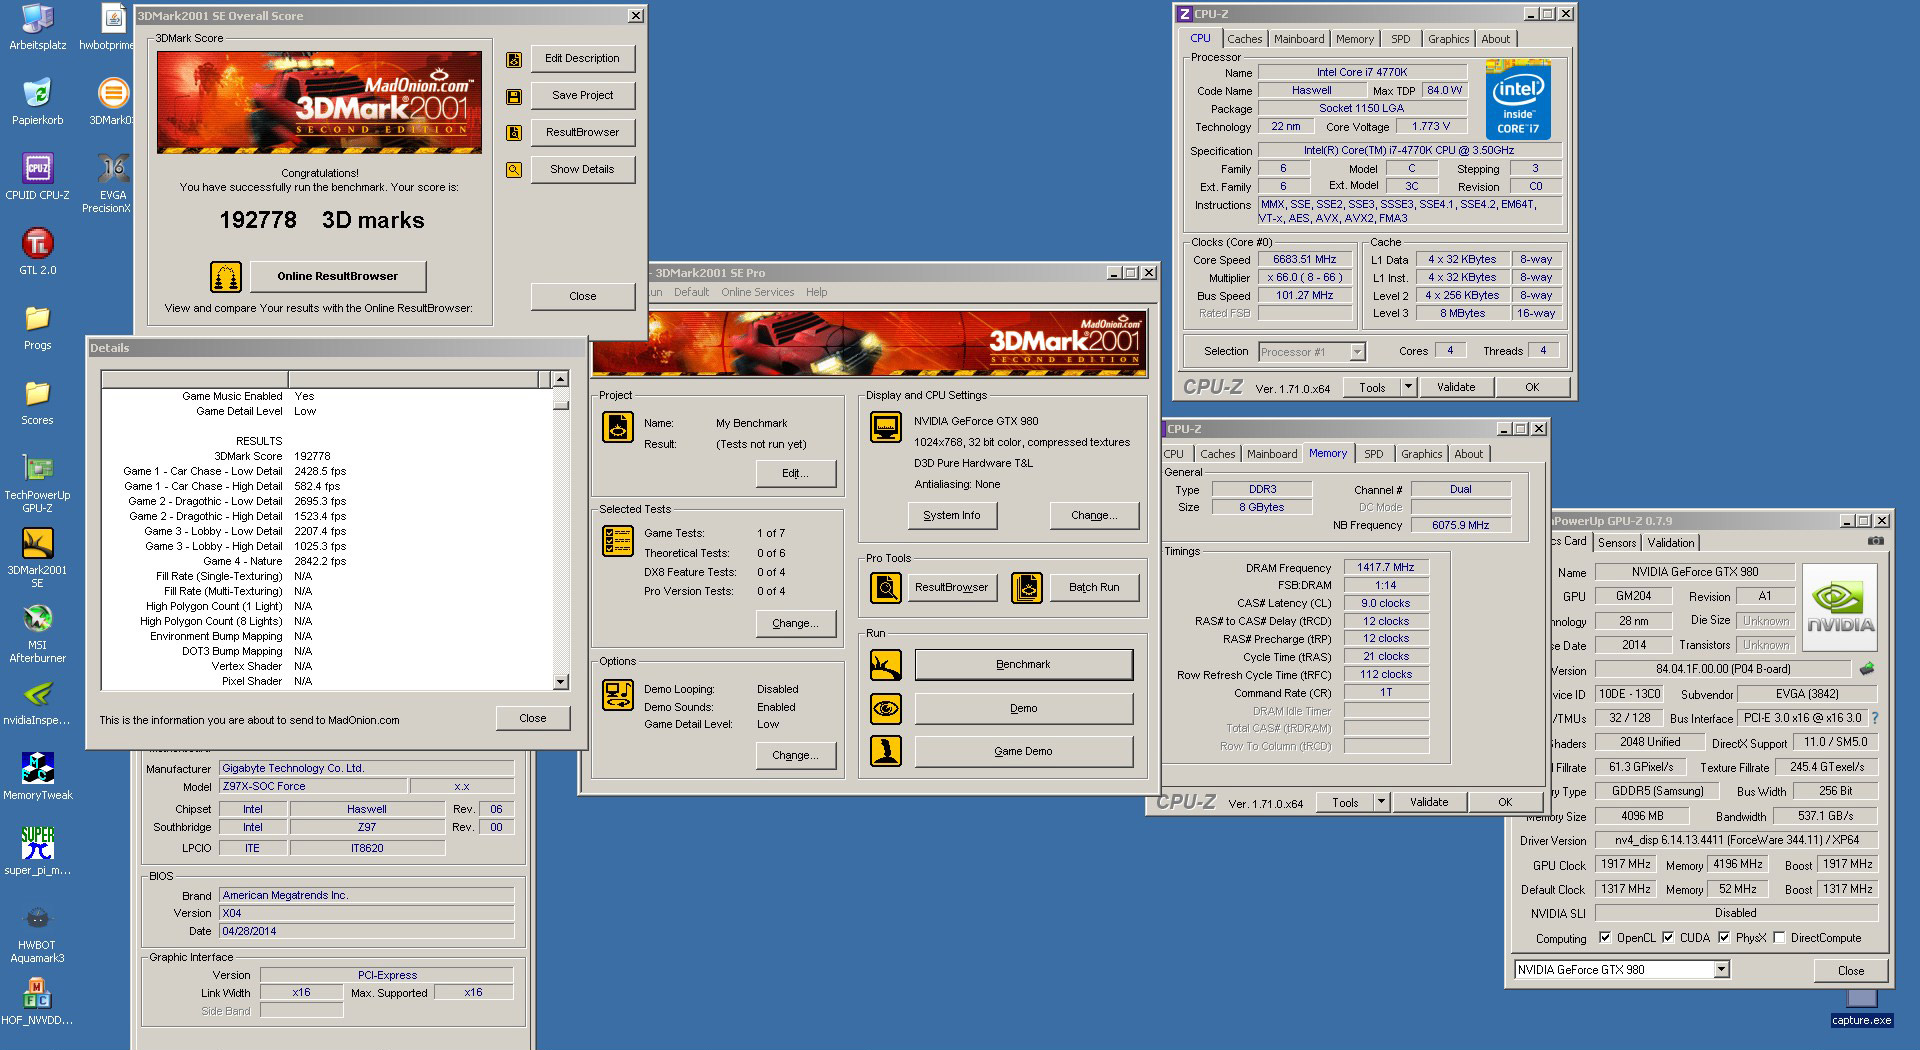Click the System Info button

[x=952, y=516]
